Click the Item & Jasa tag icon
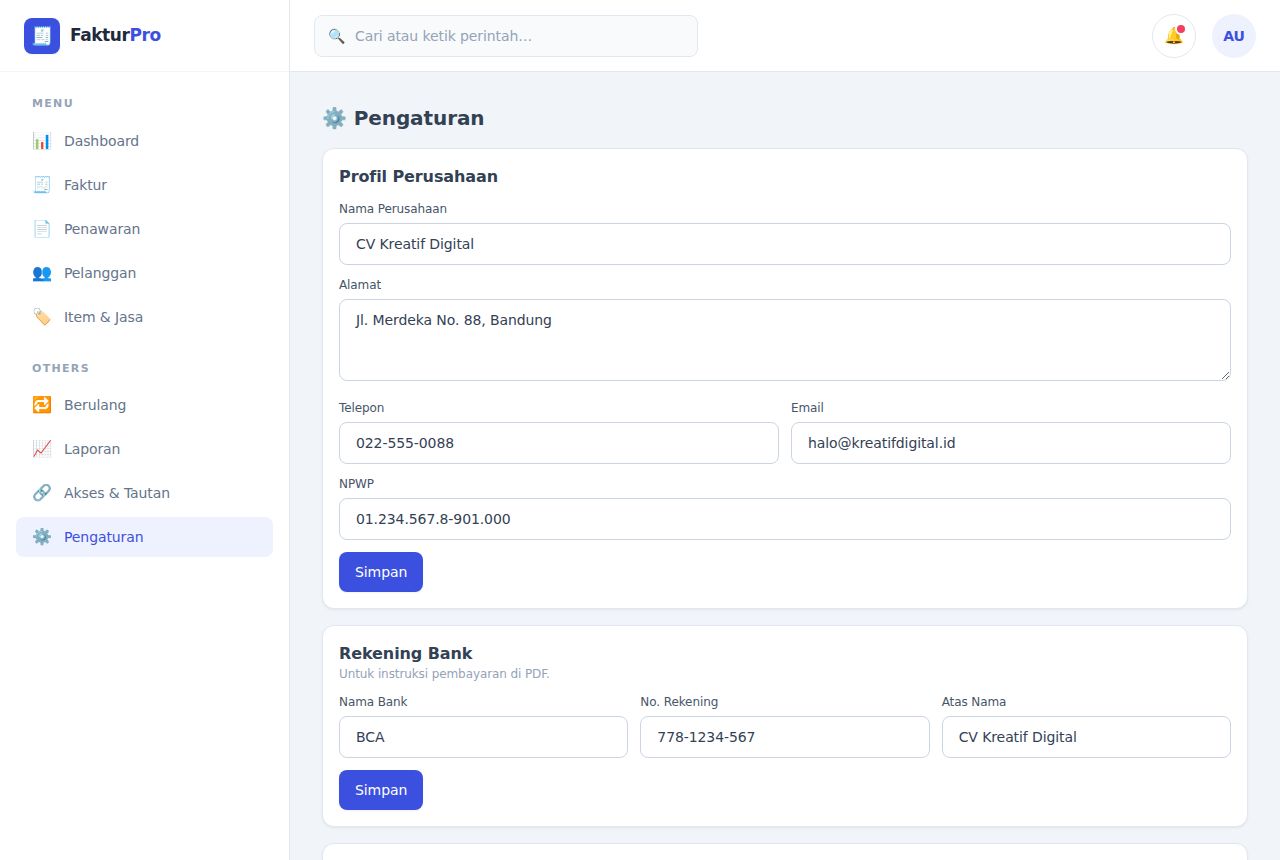Screen dimensions: 1280x860 pos(42,317)
